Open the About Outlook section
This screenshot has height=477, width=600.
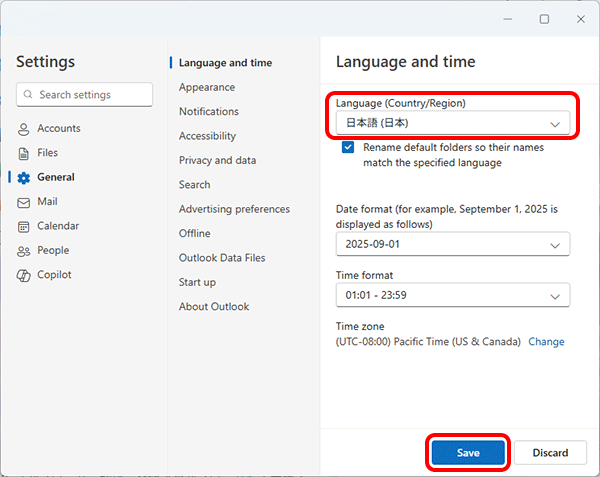pos(214,306)
